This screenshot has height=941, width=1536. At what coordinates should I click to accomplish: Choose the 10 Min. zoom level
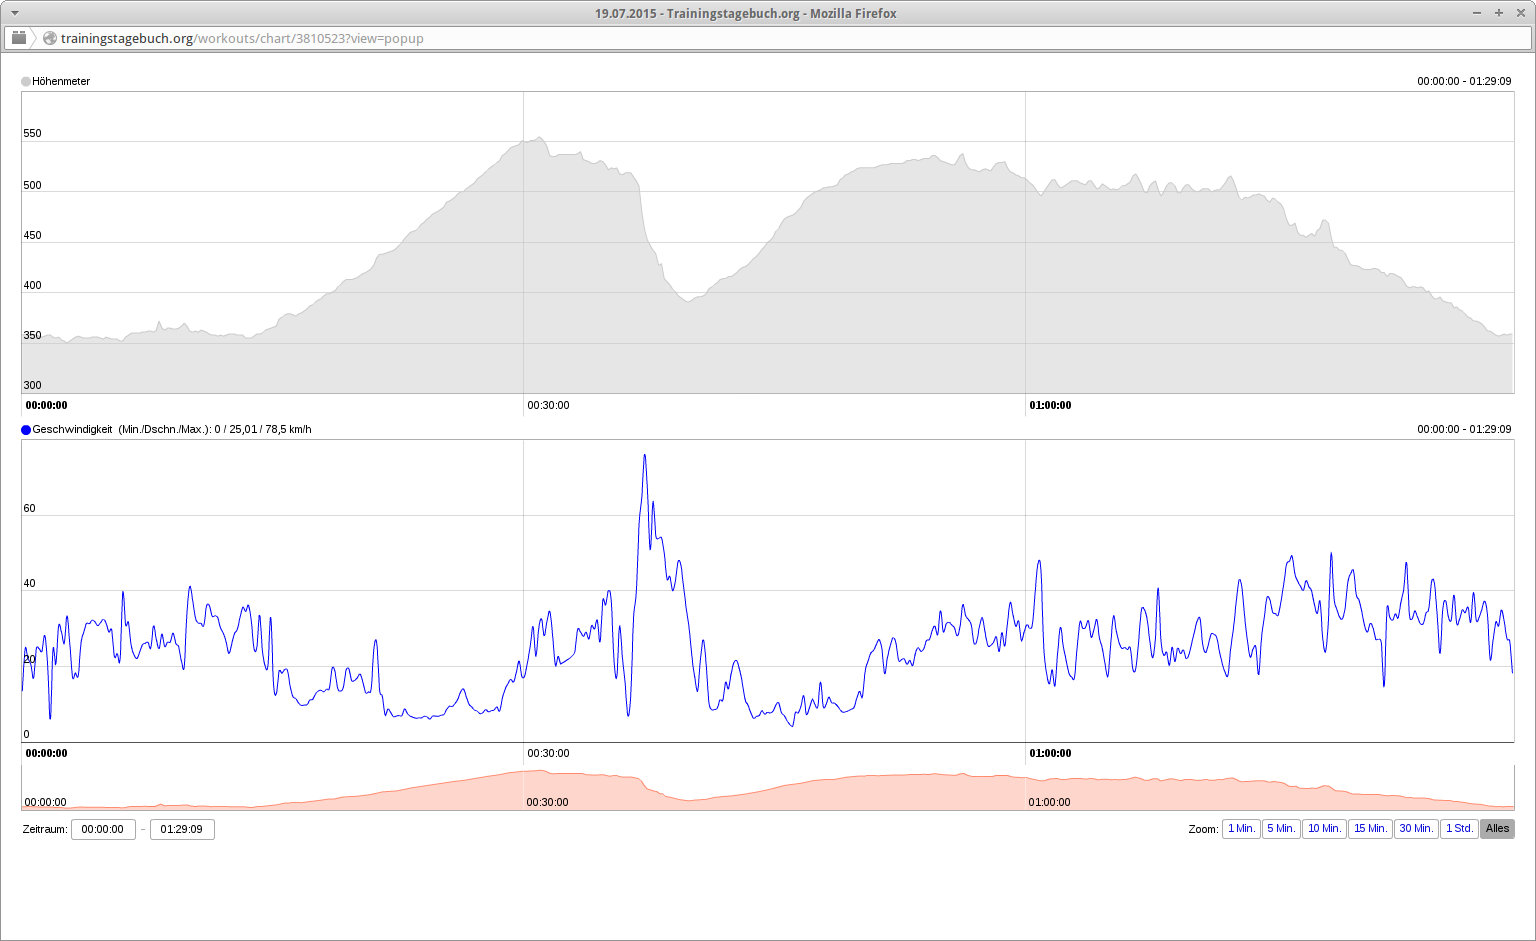pos(1324,829)
